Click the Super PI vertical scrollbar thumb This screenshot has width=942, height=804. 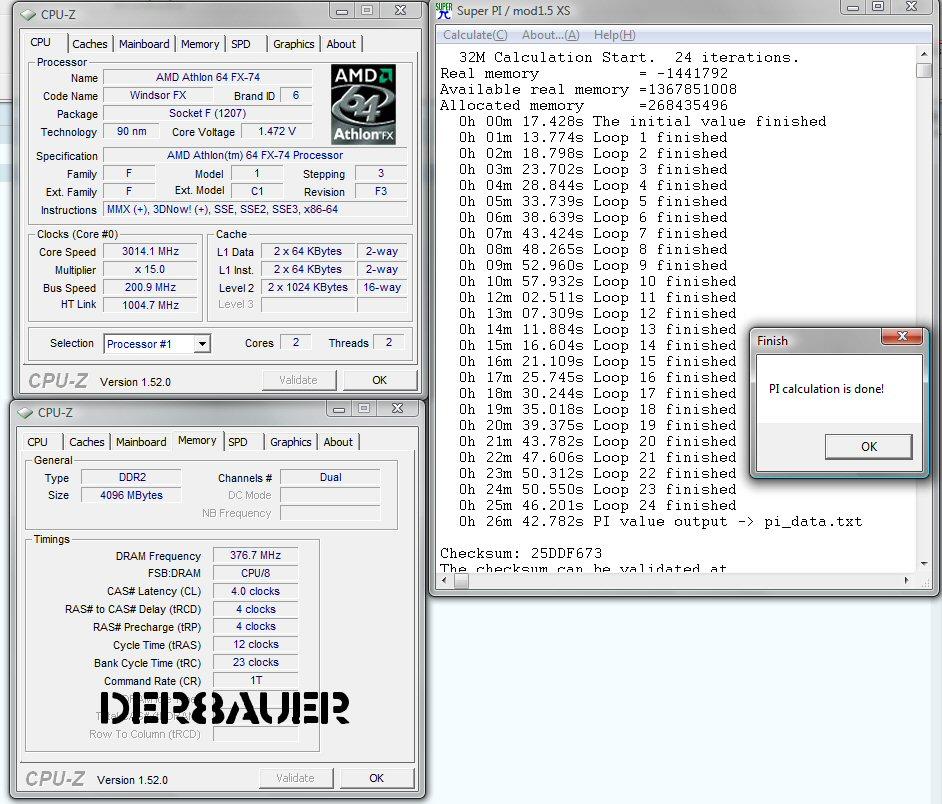pos(924,70)
